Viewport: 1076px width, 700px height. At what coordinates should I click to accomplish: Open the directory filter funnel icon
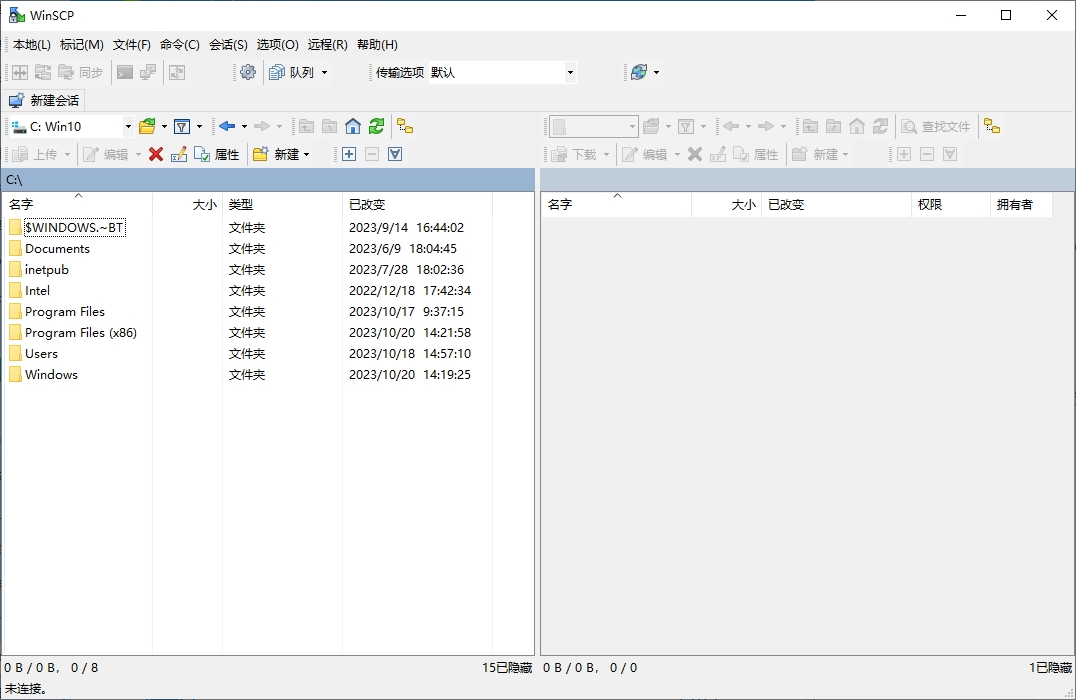(x=184, y=126)
